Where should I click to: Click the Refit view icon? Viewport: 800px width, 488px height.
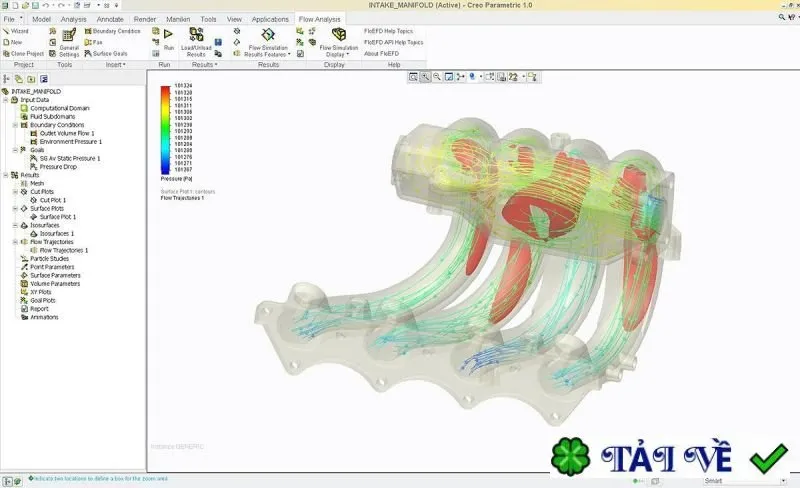point(413,77)
